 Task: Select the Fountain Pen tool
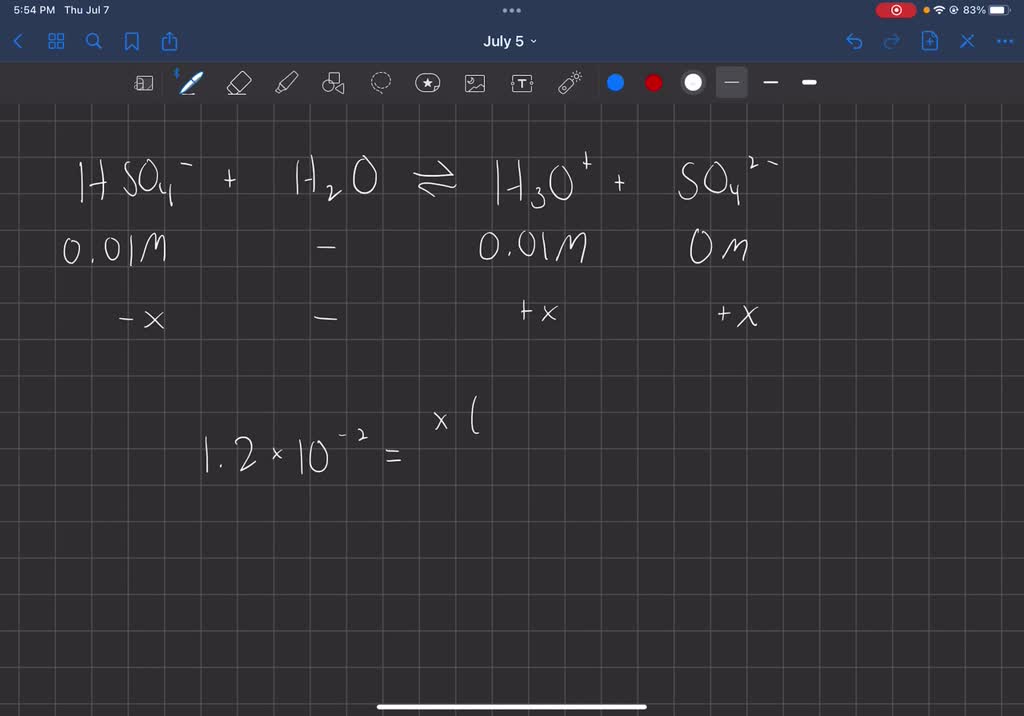click(x=190, y=83)
